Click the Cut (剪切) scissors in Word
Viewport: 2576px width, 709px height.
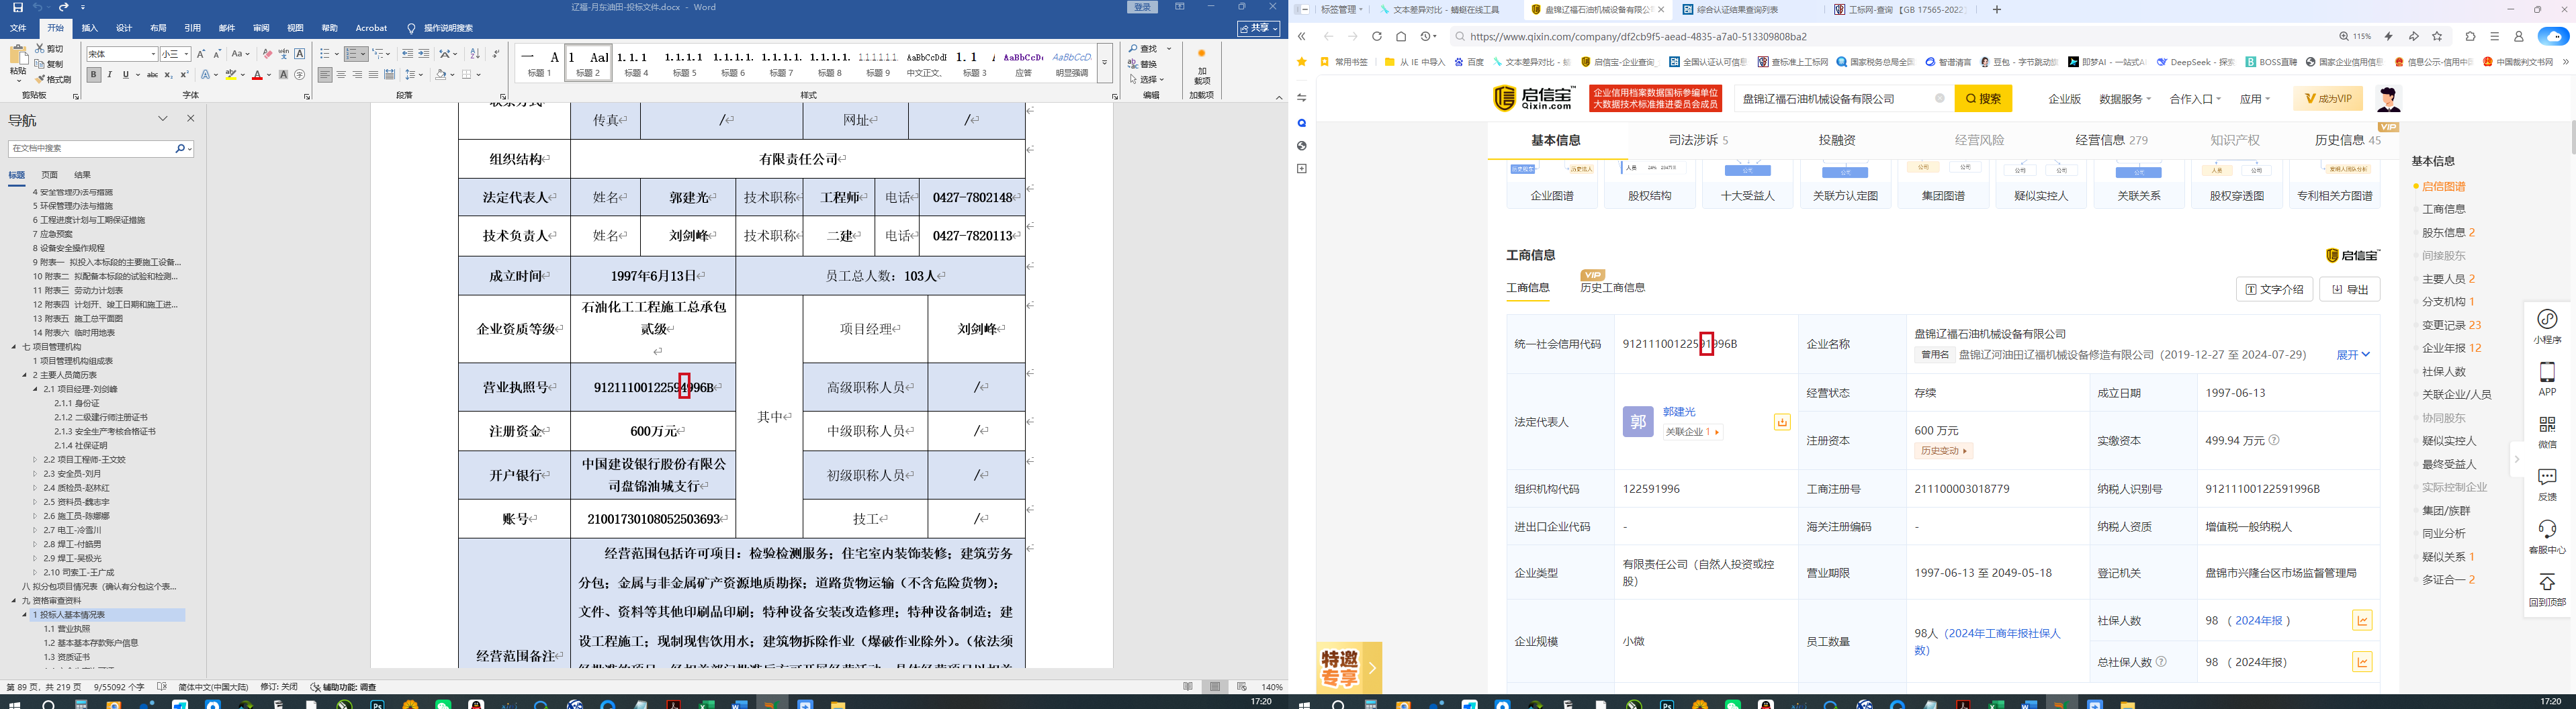(50, 48)
